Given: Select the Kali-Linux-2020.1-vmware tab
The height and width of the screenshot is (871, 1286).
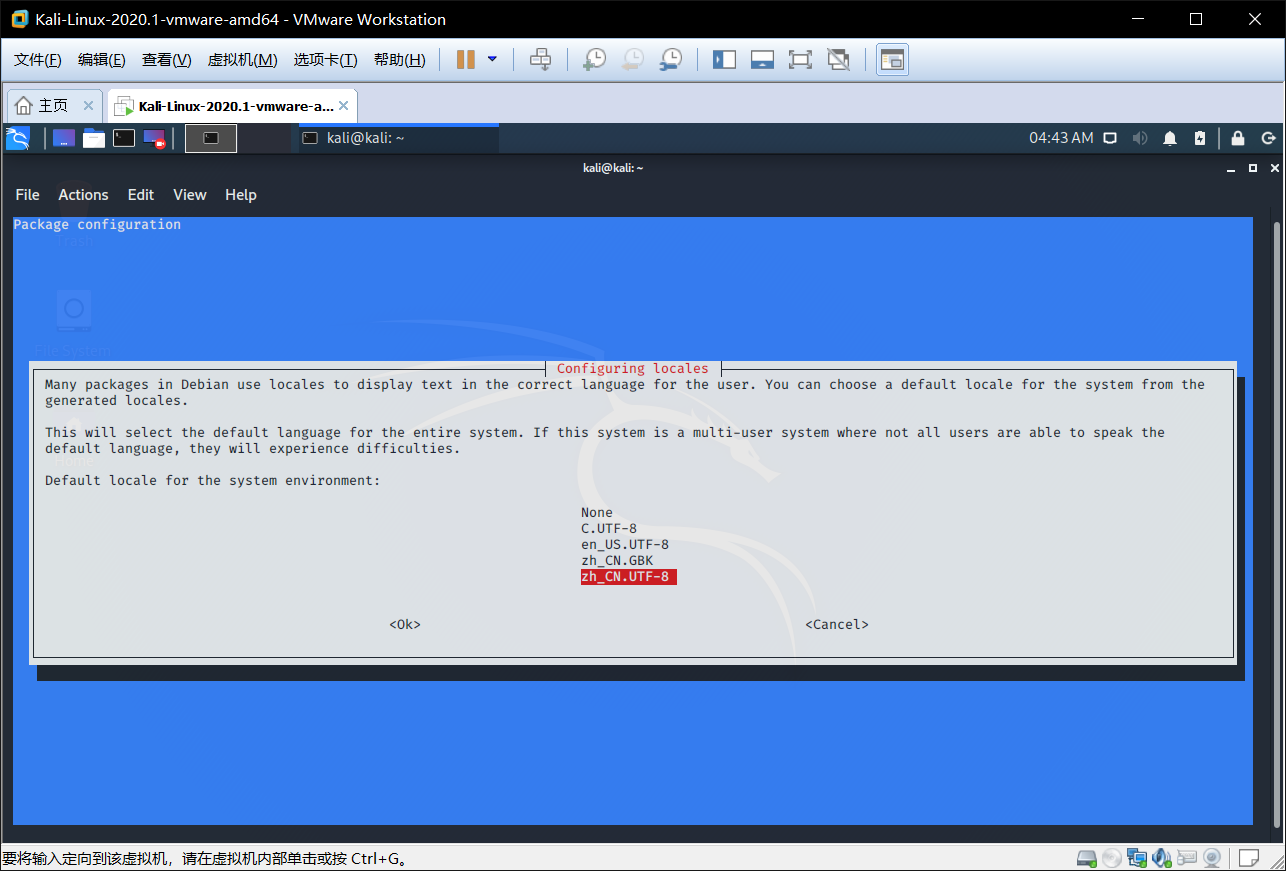Looking at the screenshot, I should 232,106.
